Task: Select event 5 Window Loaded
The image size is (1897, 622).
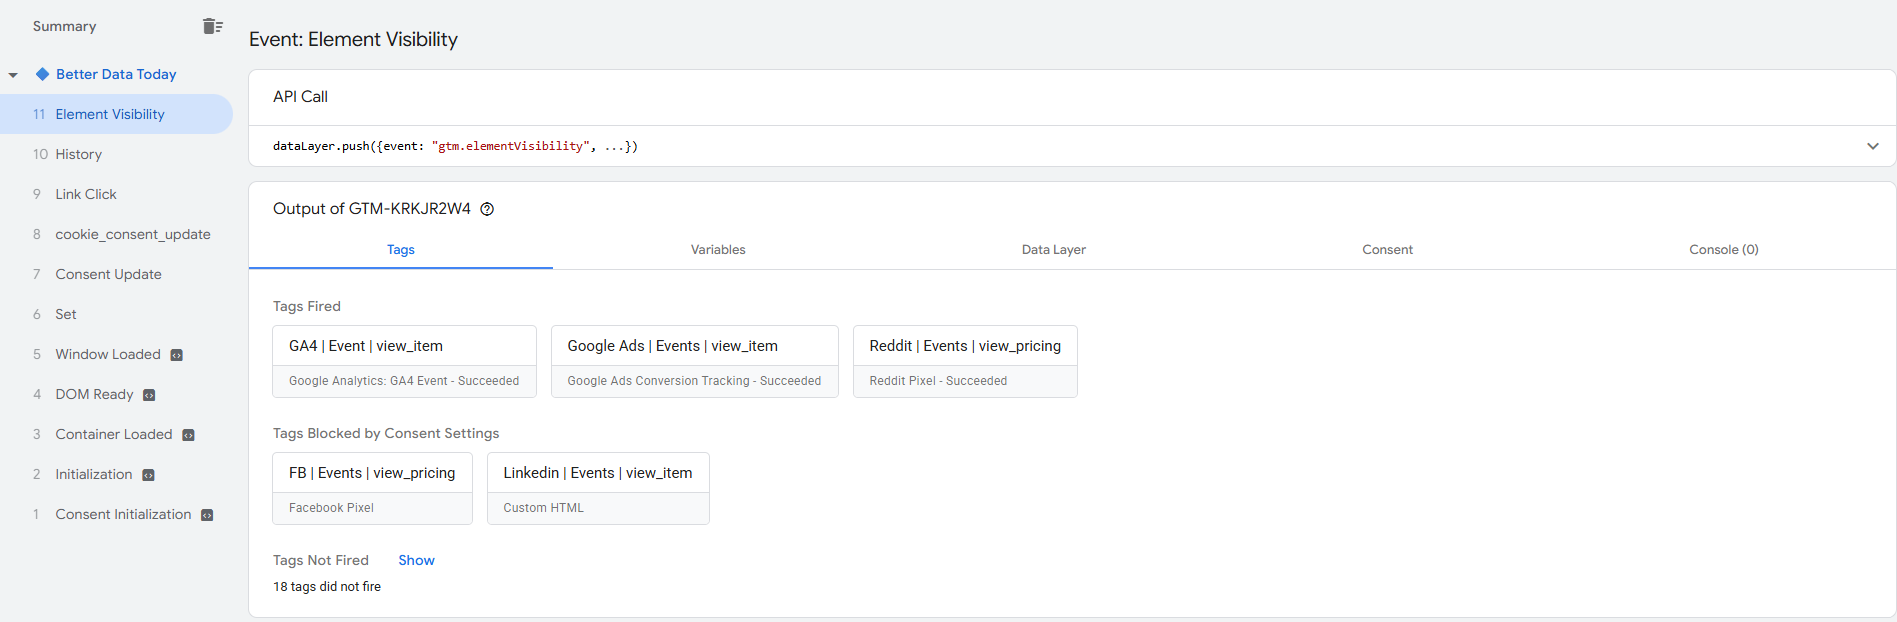Action: 116,354
